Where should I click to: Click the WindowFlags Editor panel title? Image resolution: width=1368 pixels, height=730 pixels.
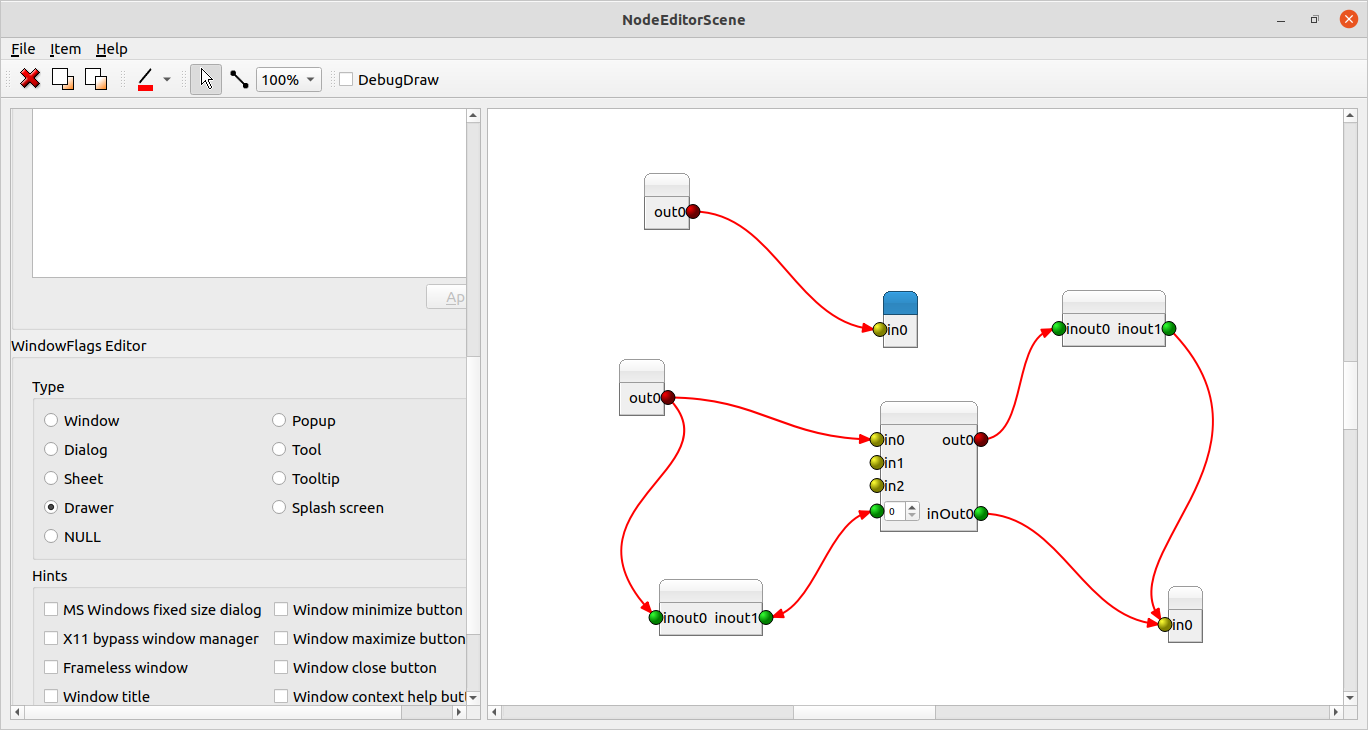click(79, 346)
